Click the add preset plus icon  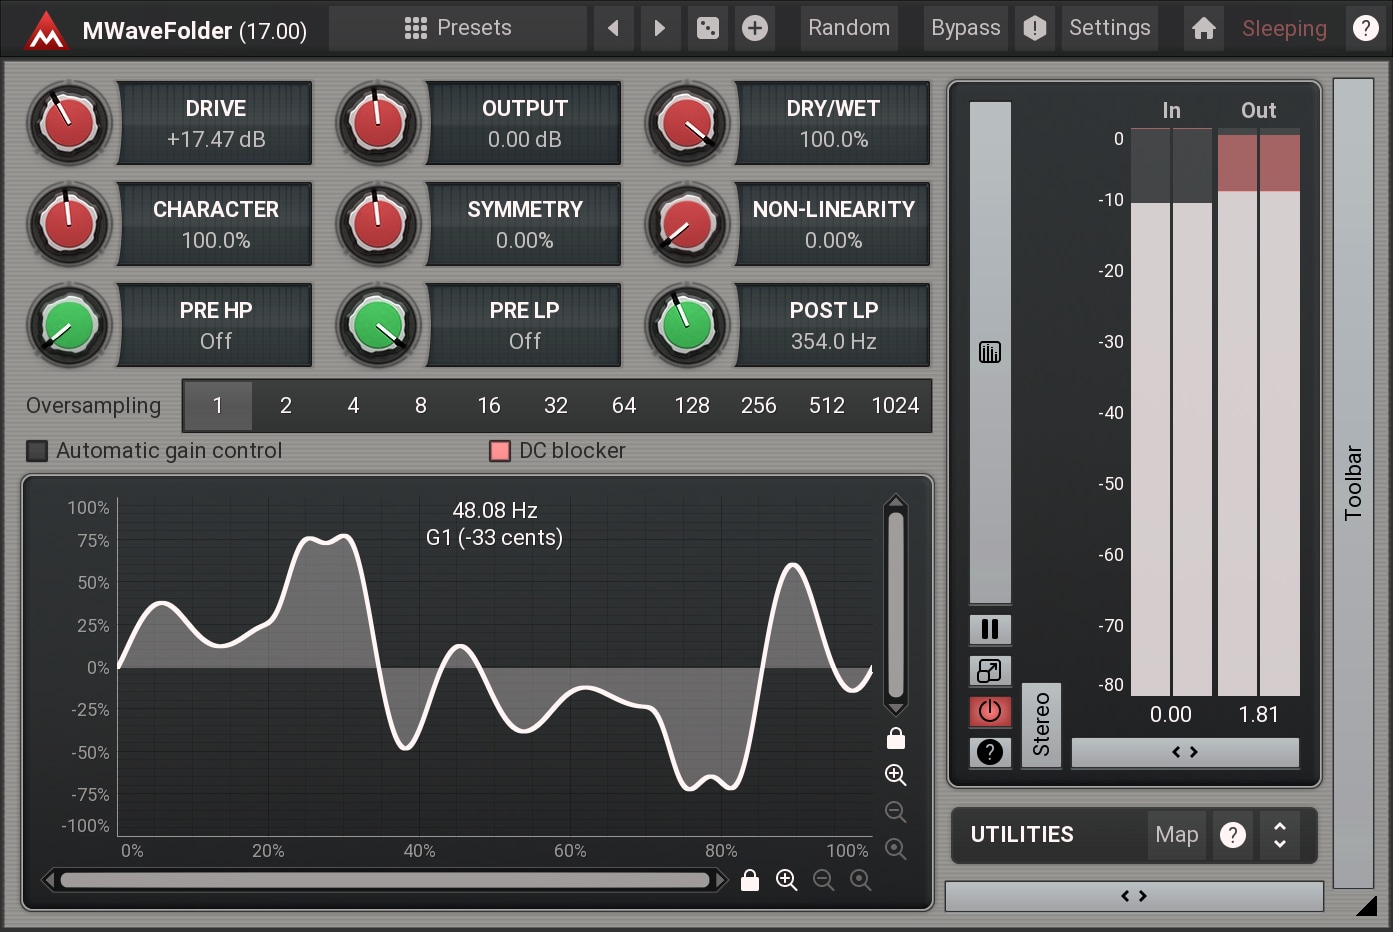coord(755,28)
